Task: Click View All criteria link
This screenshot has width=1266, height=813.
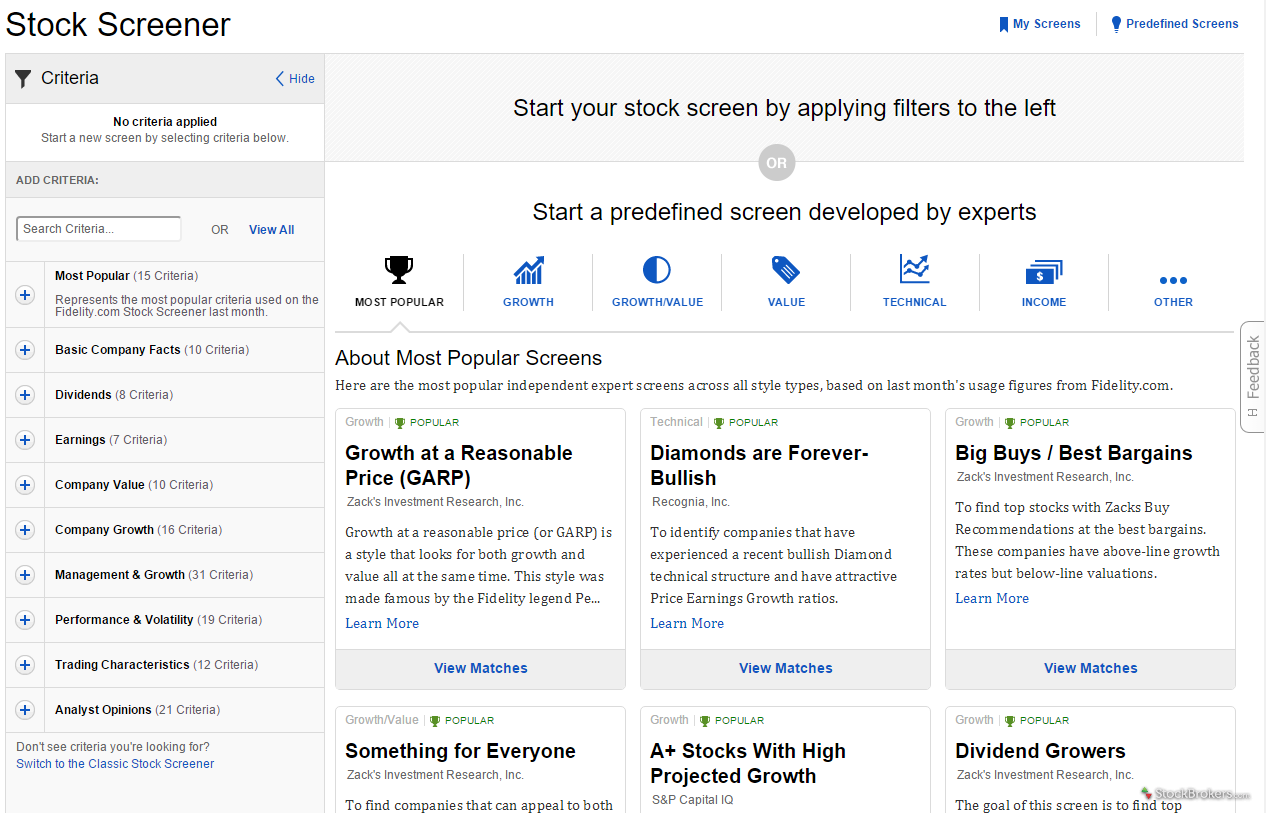Action: click(x=271, y=230)
